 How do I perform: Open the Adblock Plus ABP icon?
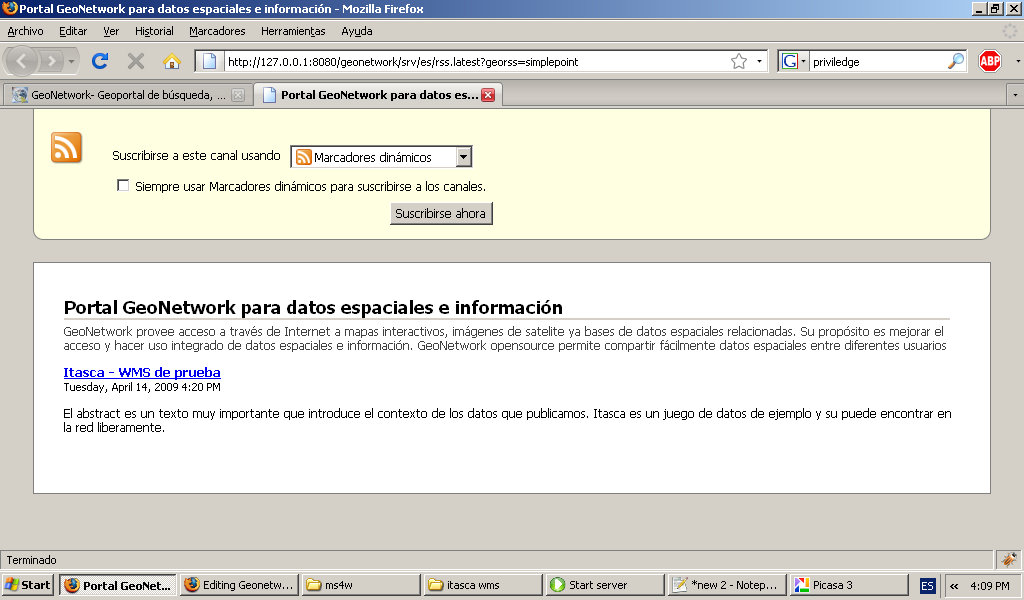[x=990, y=61]
